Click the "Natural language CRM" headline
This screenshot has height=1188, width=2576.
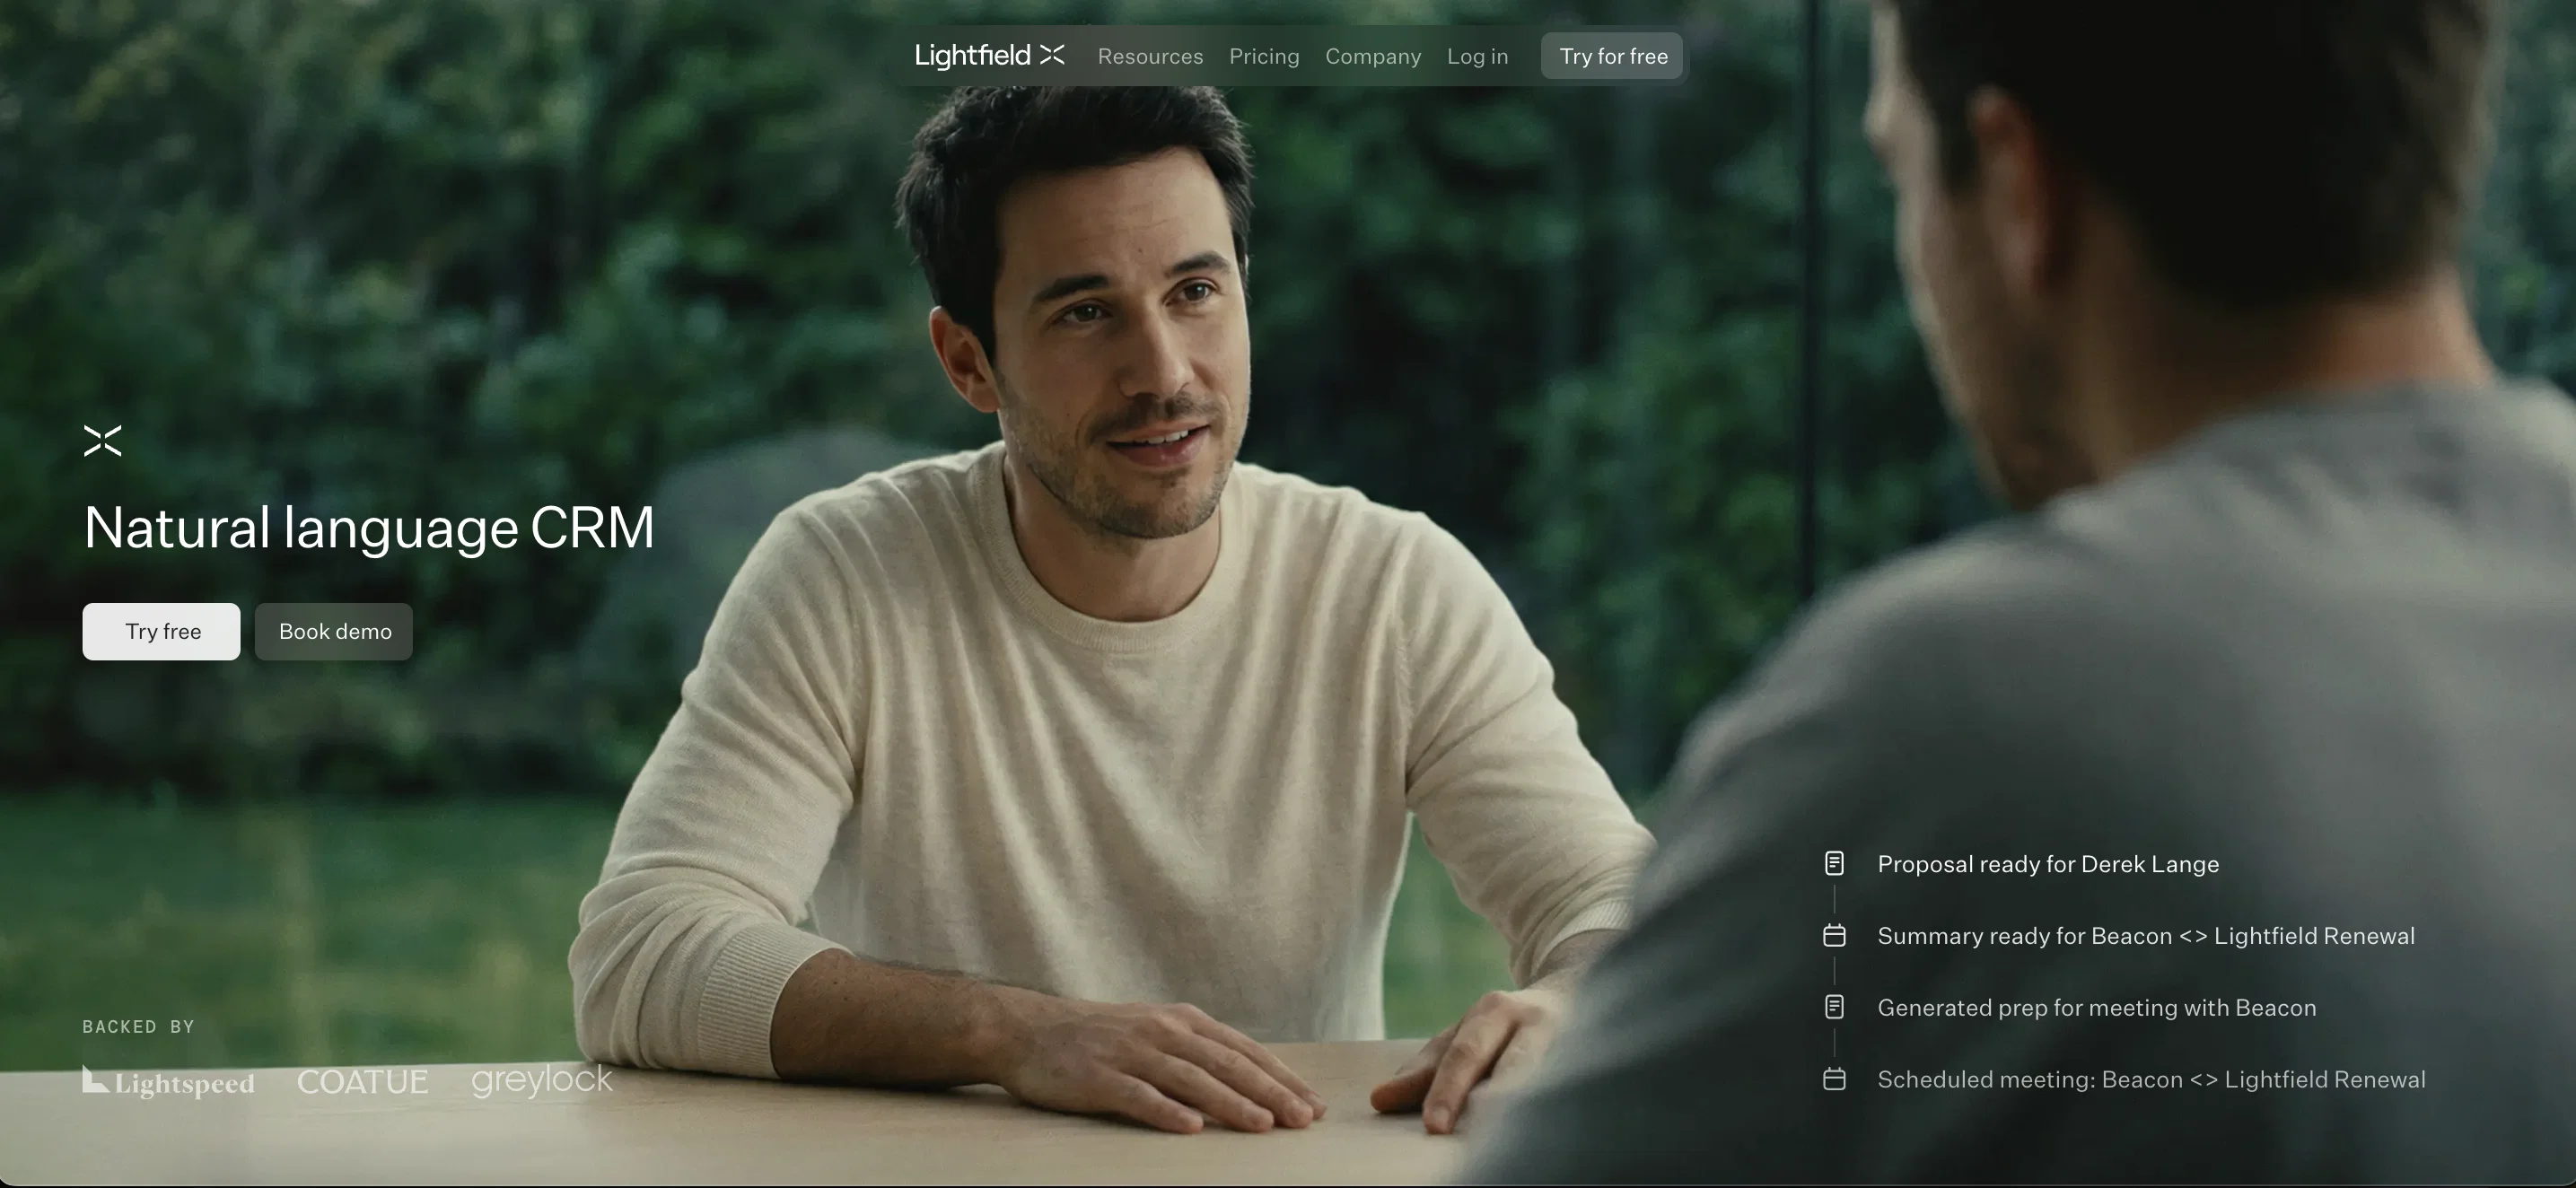click(369, 528)
